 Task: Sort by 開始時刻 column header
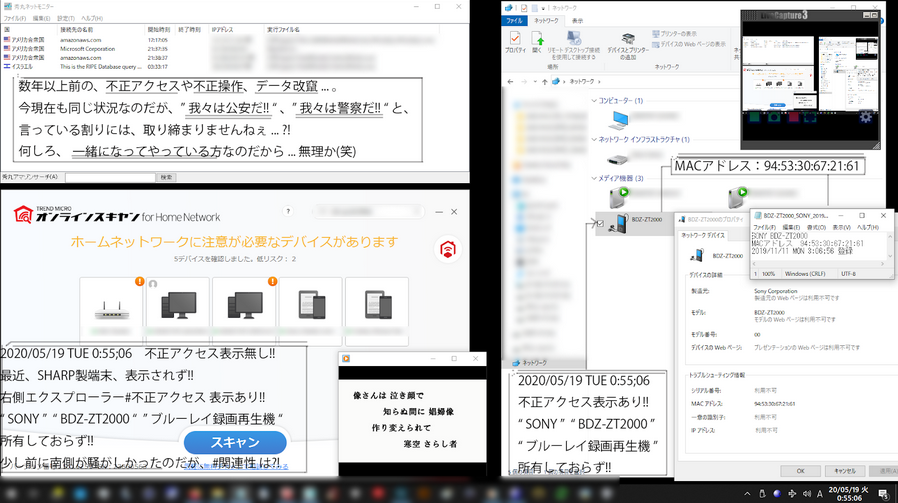point(159,29)
